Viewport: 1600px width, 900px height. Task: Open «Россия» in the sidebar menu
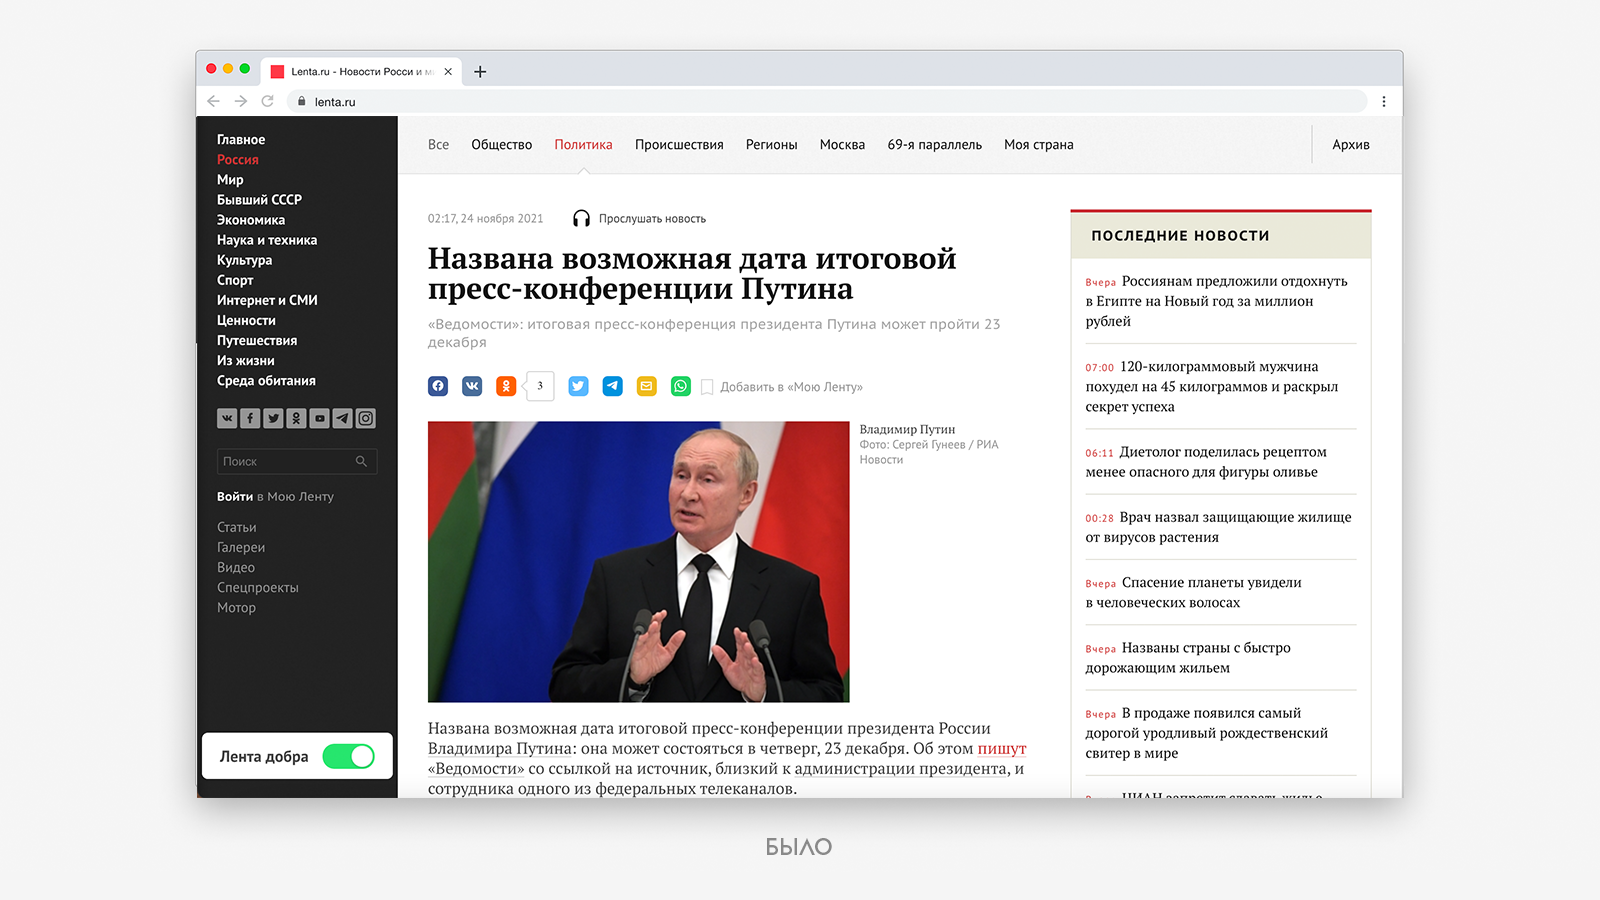click(x=238, y=160)
